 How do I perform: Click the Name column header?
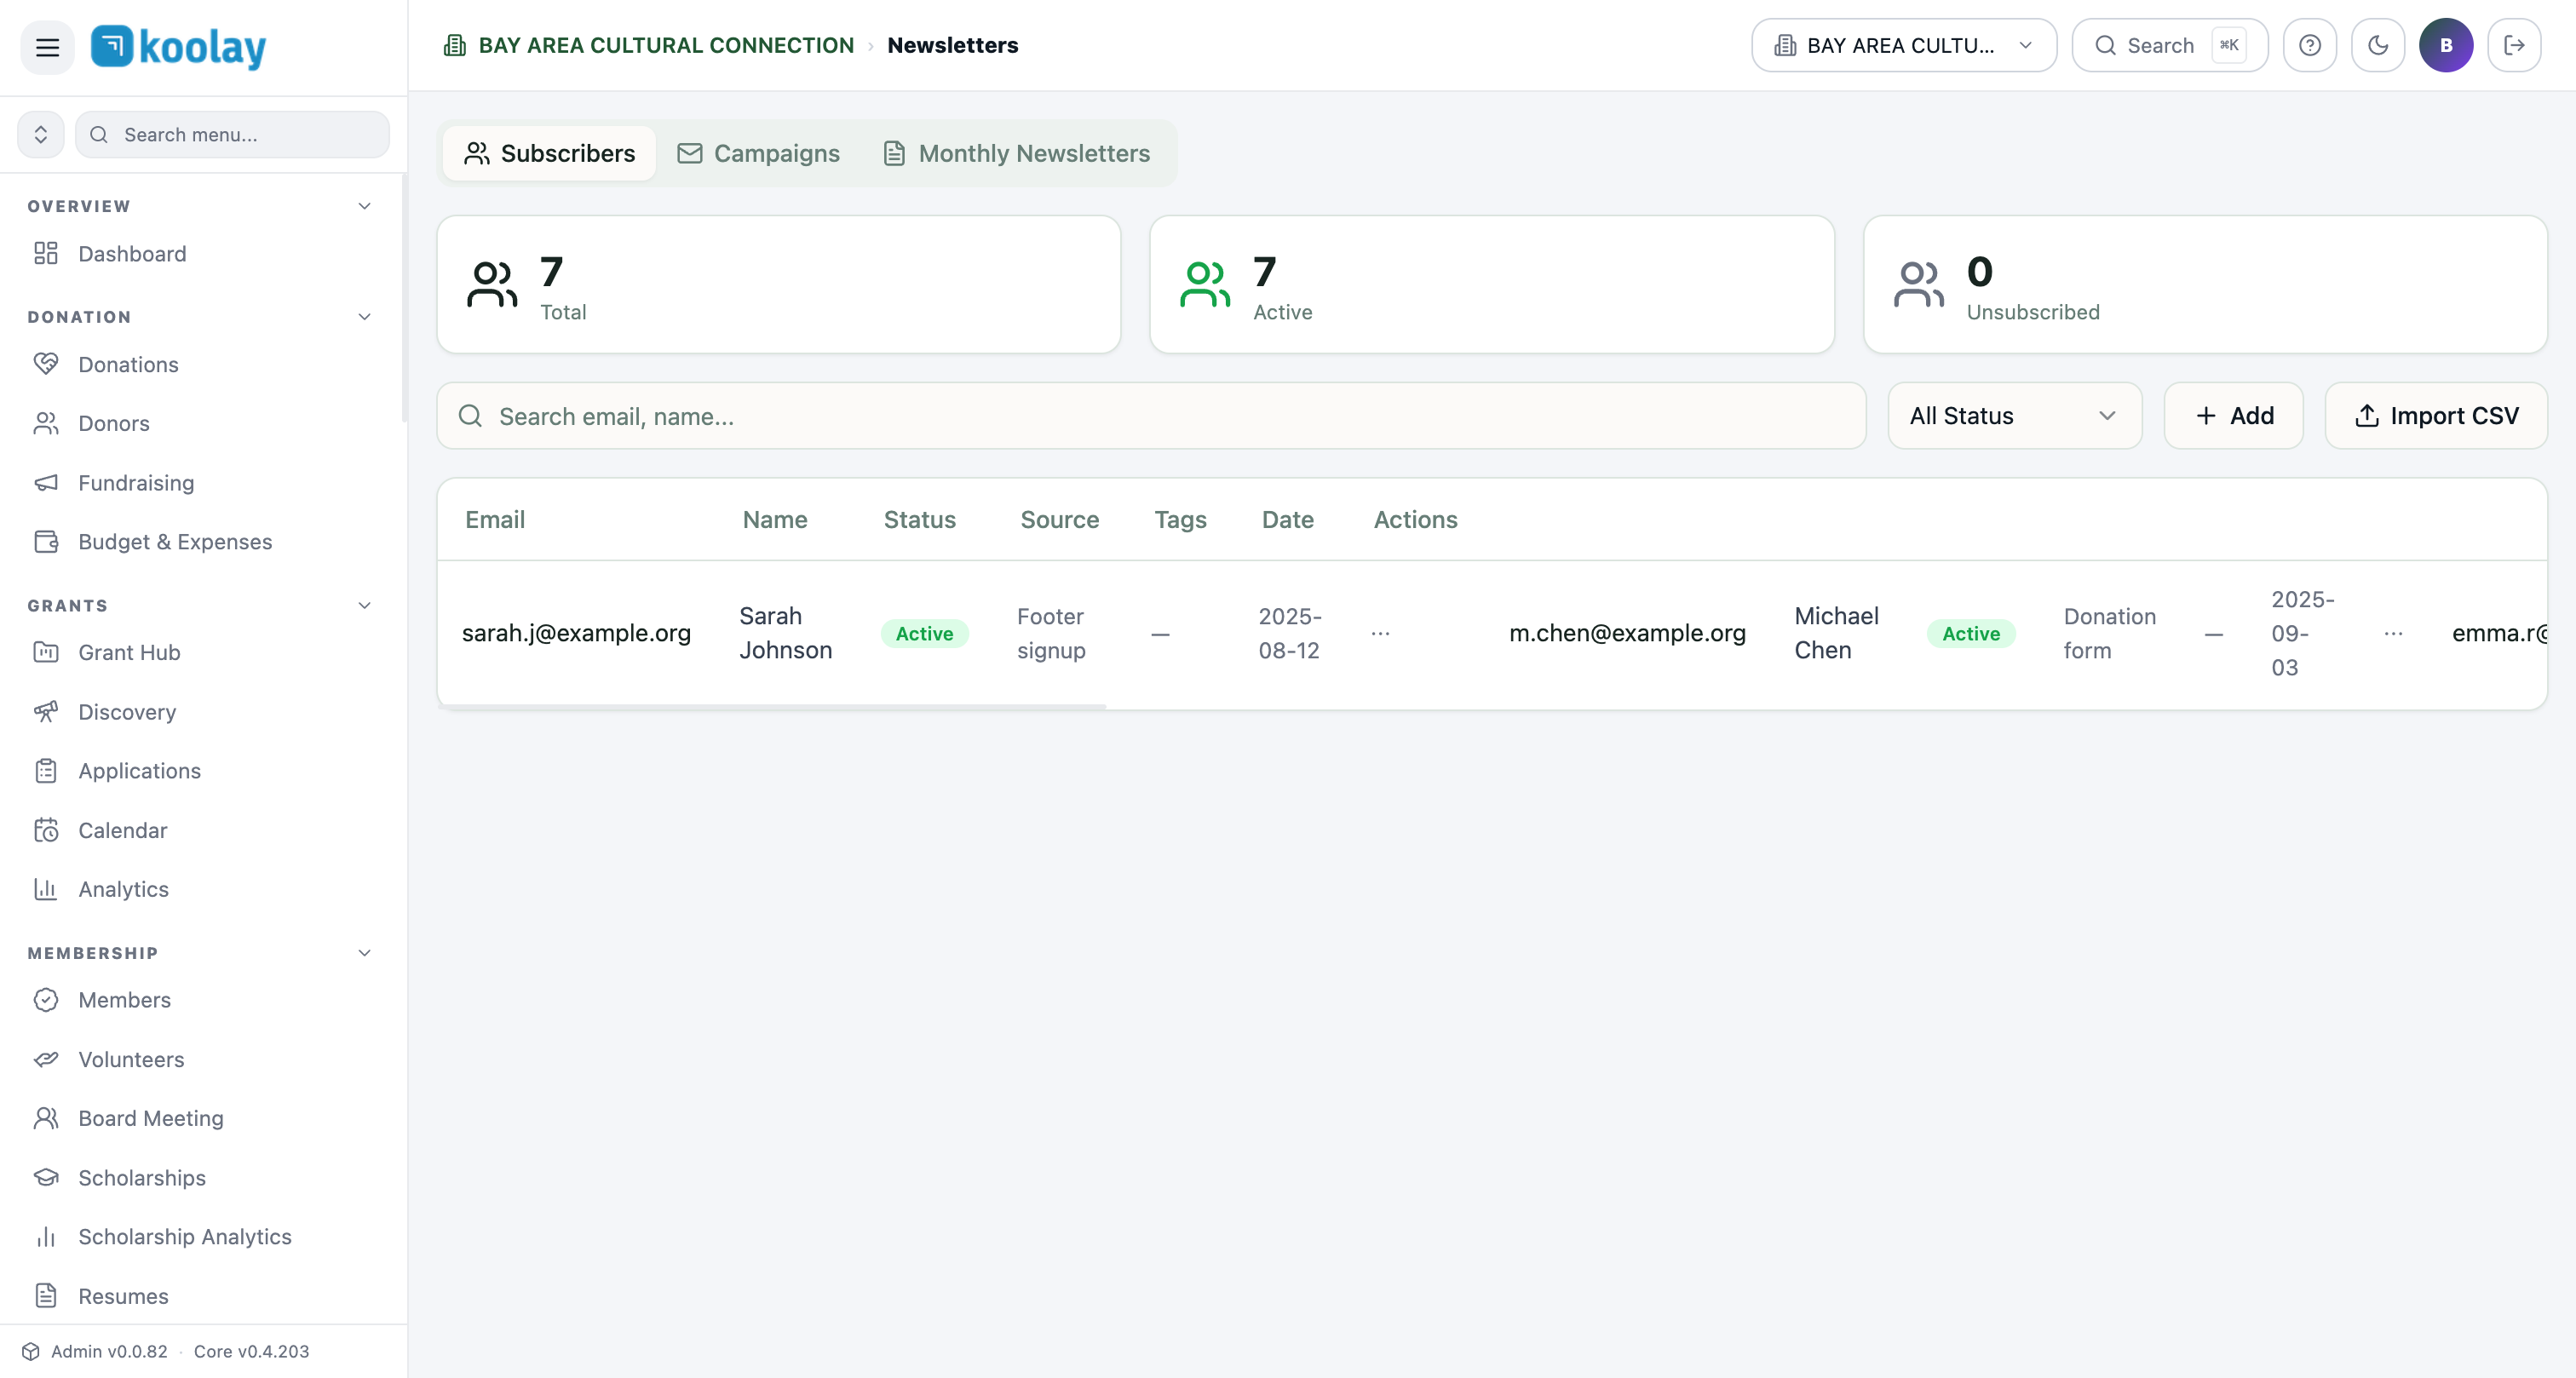coord(775,520)
